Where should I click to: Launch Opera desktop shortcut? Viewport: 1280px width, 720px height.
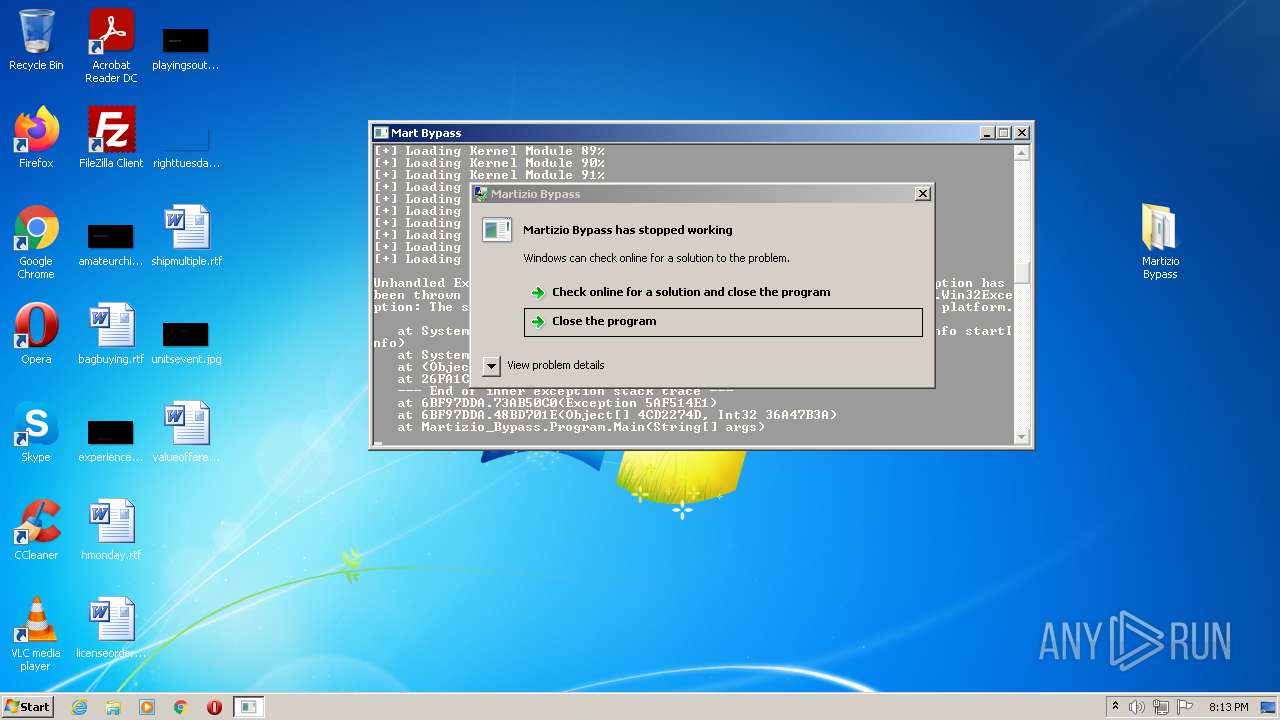36,334
